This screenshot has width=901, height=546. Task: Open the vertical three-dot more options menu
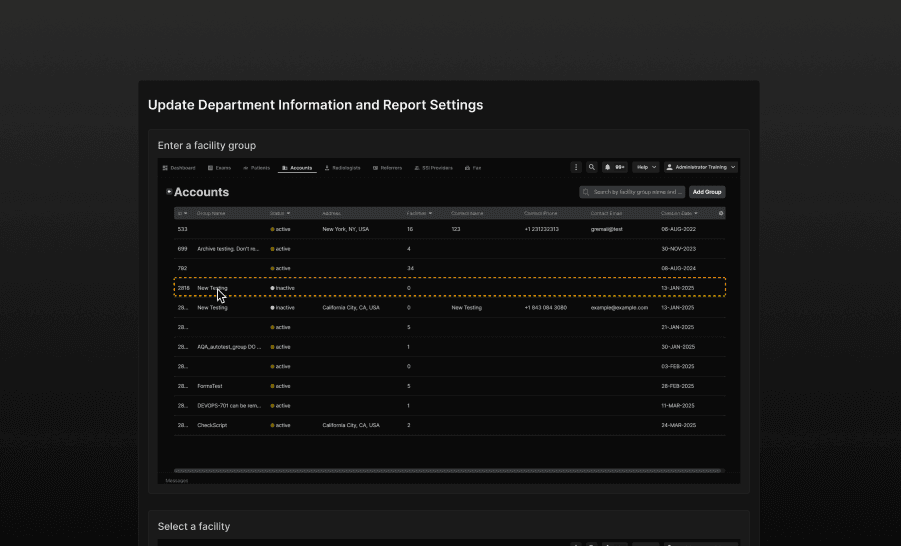point(576,167)
